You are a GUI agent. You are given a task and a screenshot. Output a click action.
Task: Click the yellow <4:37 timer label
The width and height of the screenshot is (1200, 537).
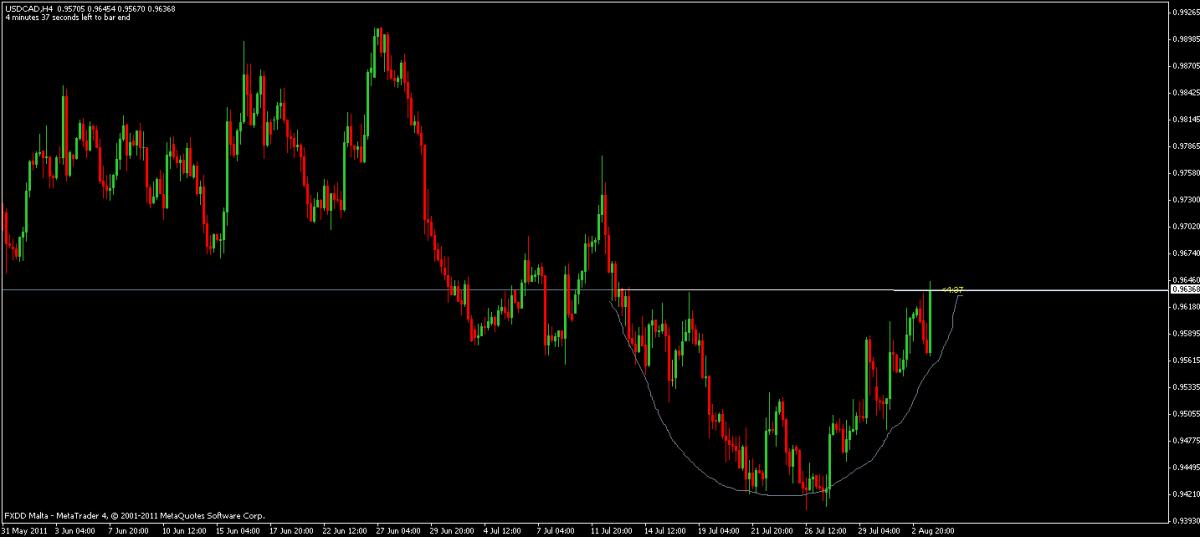951,290
